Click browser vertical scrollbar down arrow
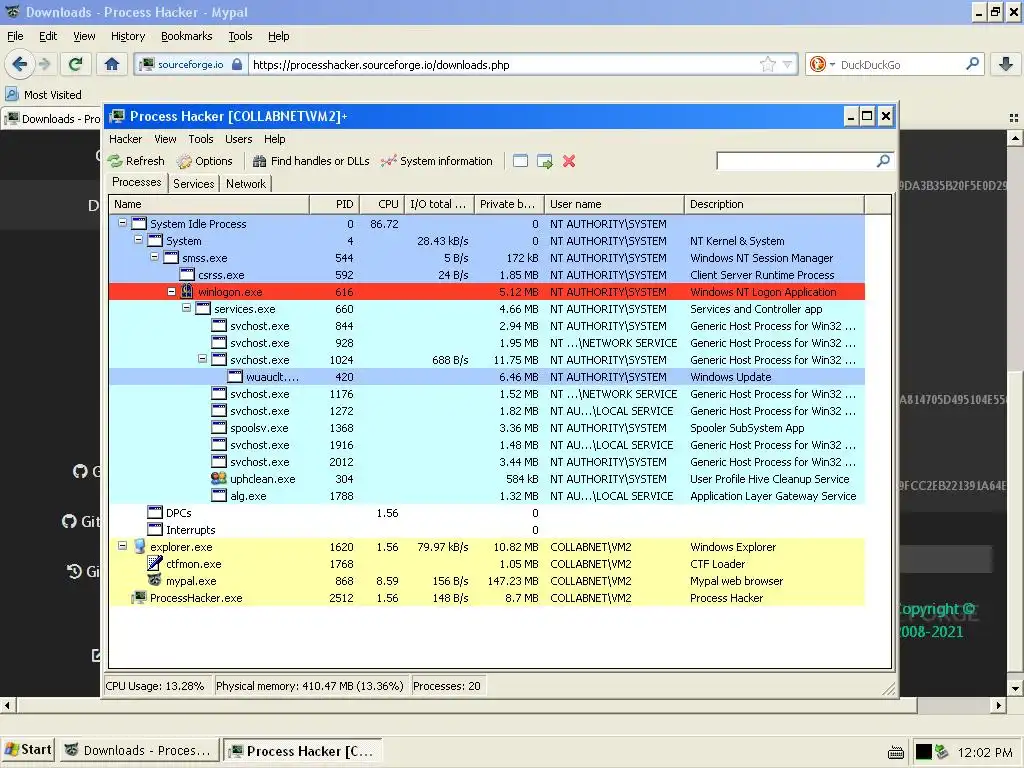The width and height of the screenshot is (1024, 768). point(1015,688)
